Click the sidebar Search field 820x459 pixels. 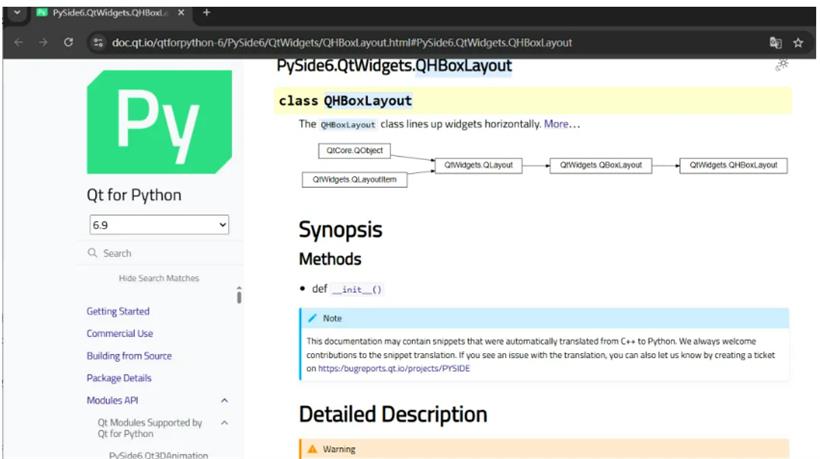[x=160, y=253]
